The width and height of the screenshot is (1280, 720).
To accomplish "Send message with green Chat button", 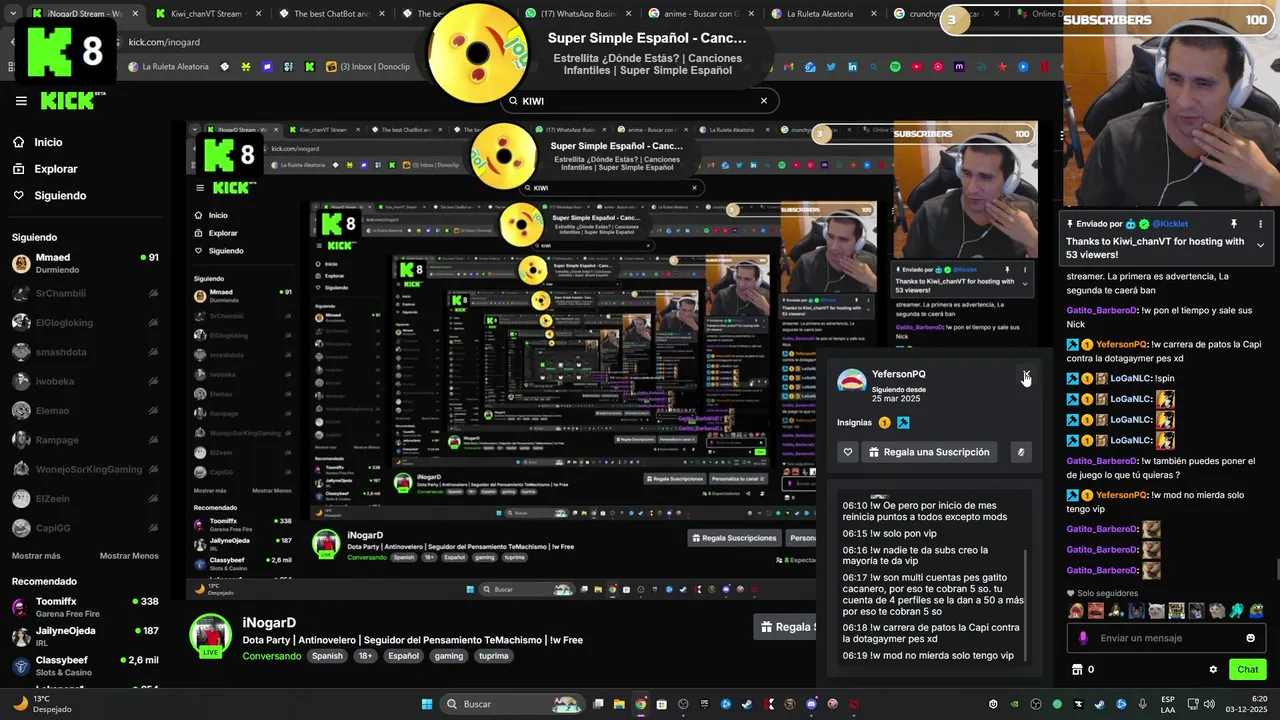I will 1247,669.
